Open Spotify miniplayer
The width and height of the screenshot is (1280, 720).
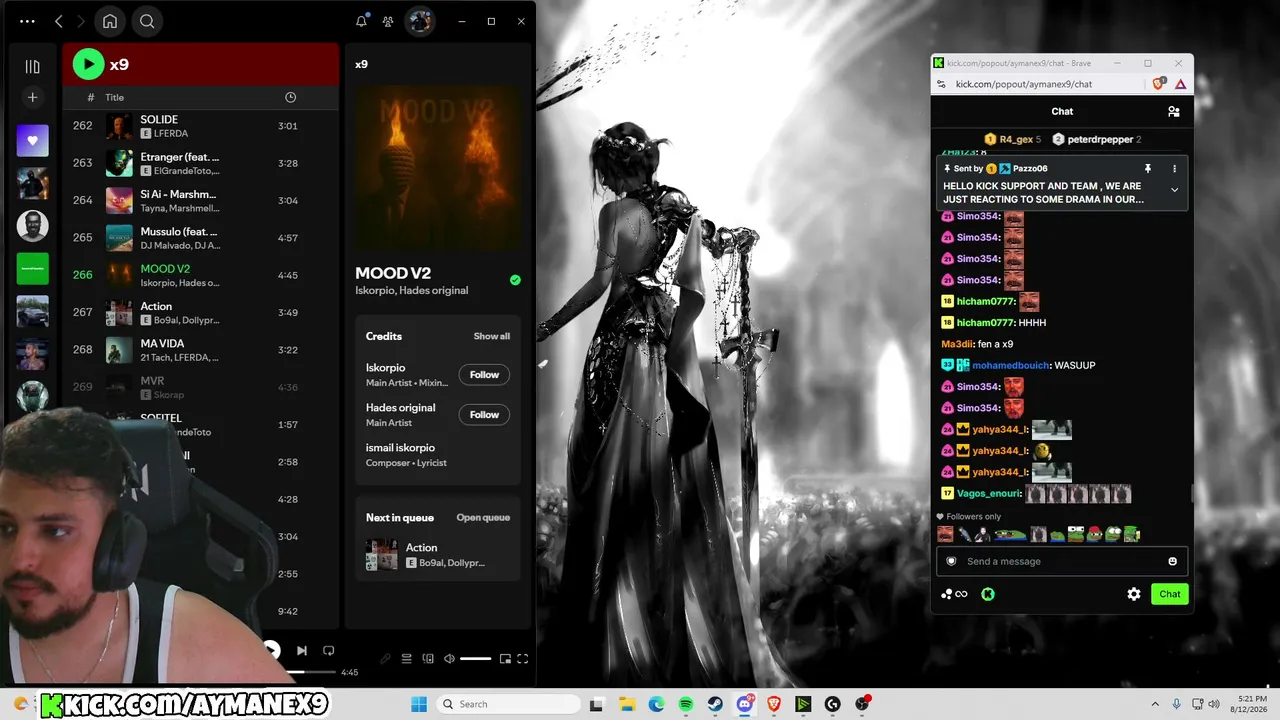click(505, 658)
